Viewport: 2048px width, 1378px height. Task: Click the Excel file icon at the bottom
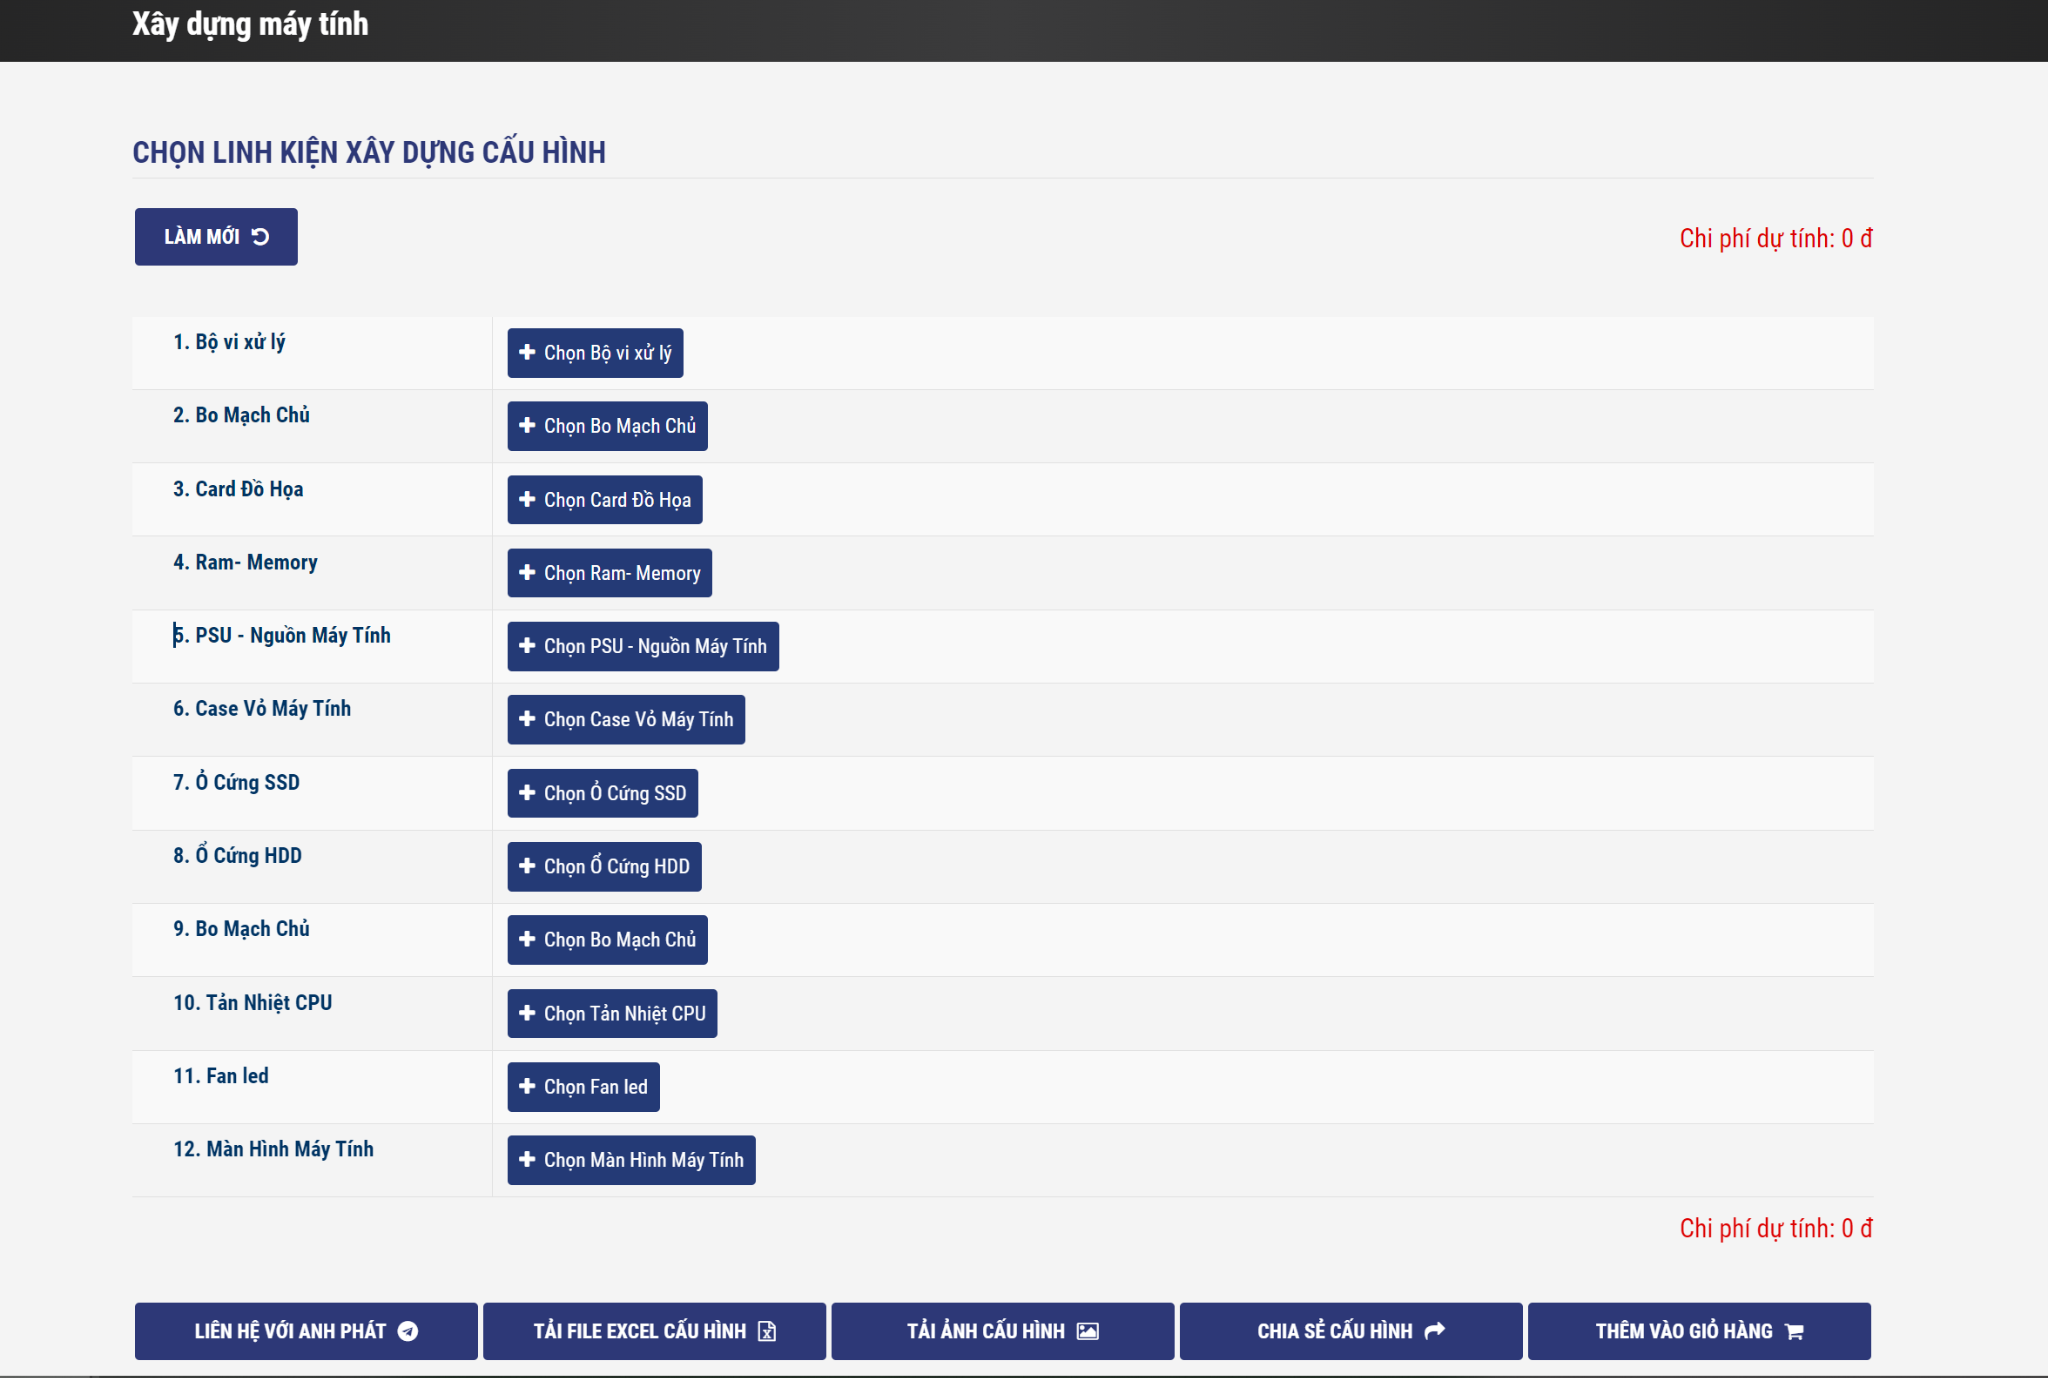pos(767,1331)
